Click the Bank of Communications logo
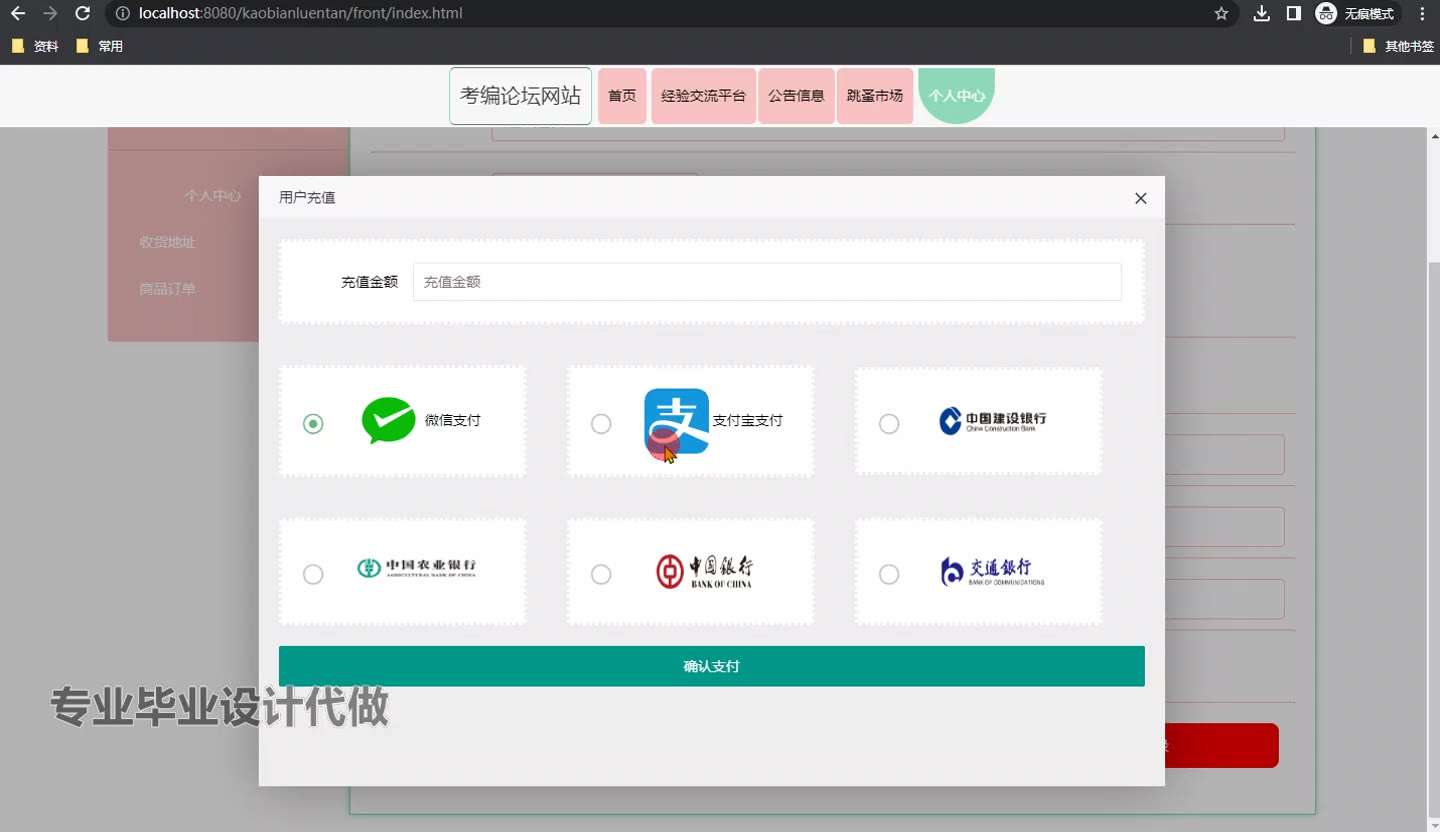 pos(993,572)
